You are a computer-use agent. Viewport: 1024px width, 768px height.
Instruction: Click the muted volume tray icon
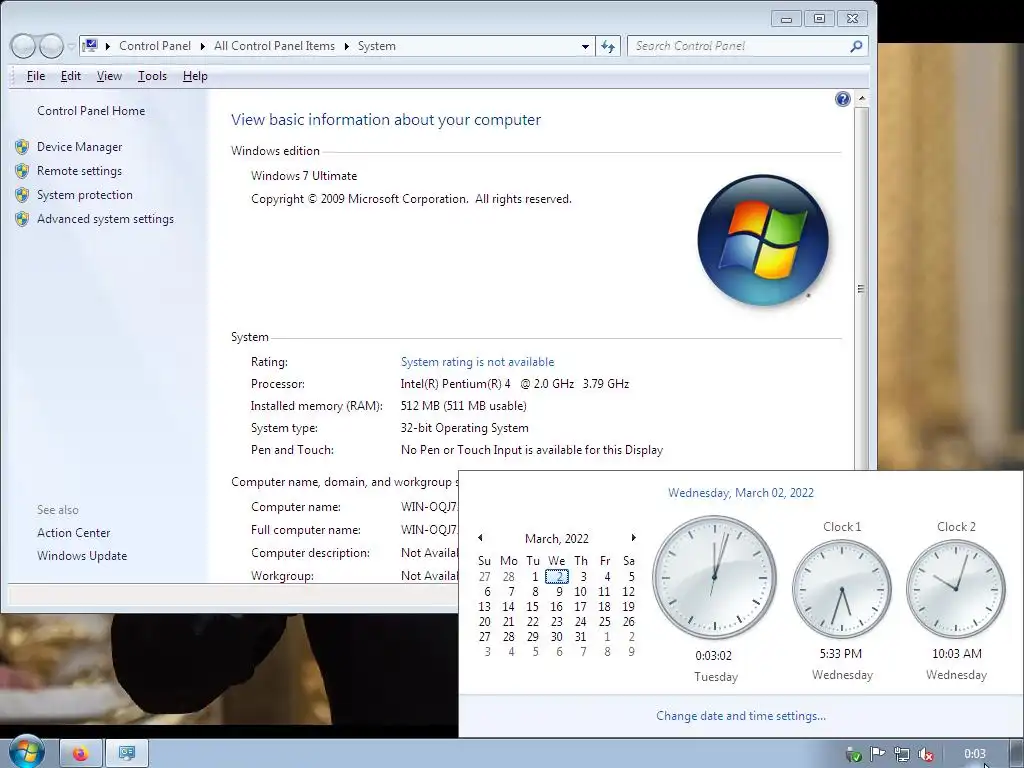pos(925,754)
